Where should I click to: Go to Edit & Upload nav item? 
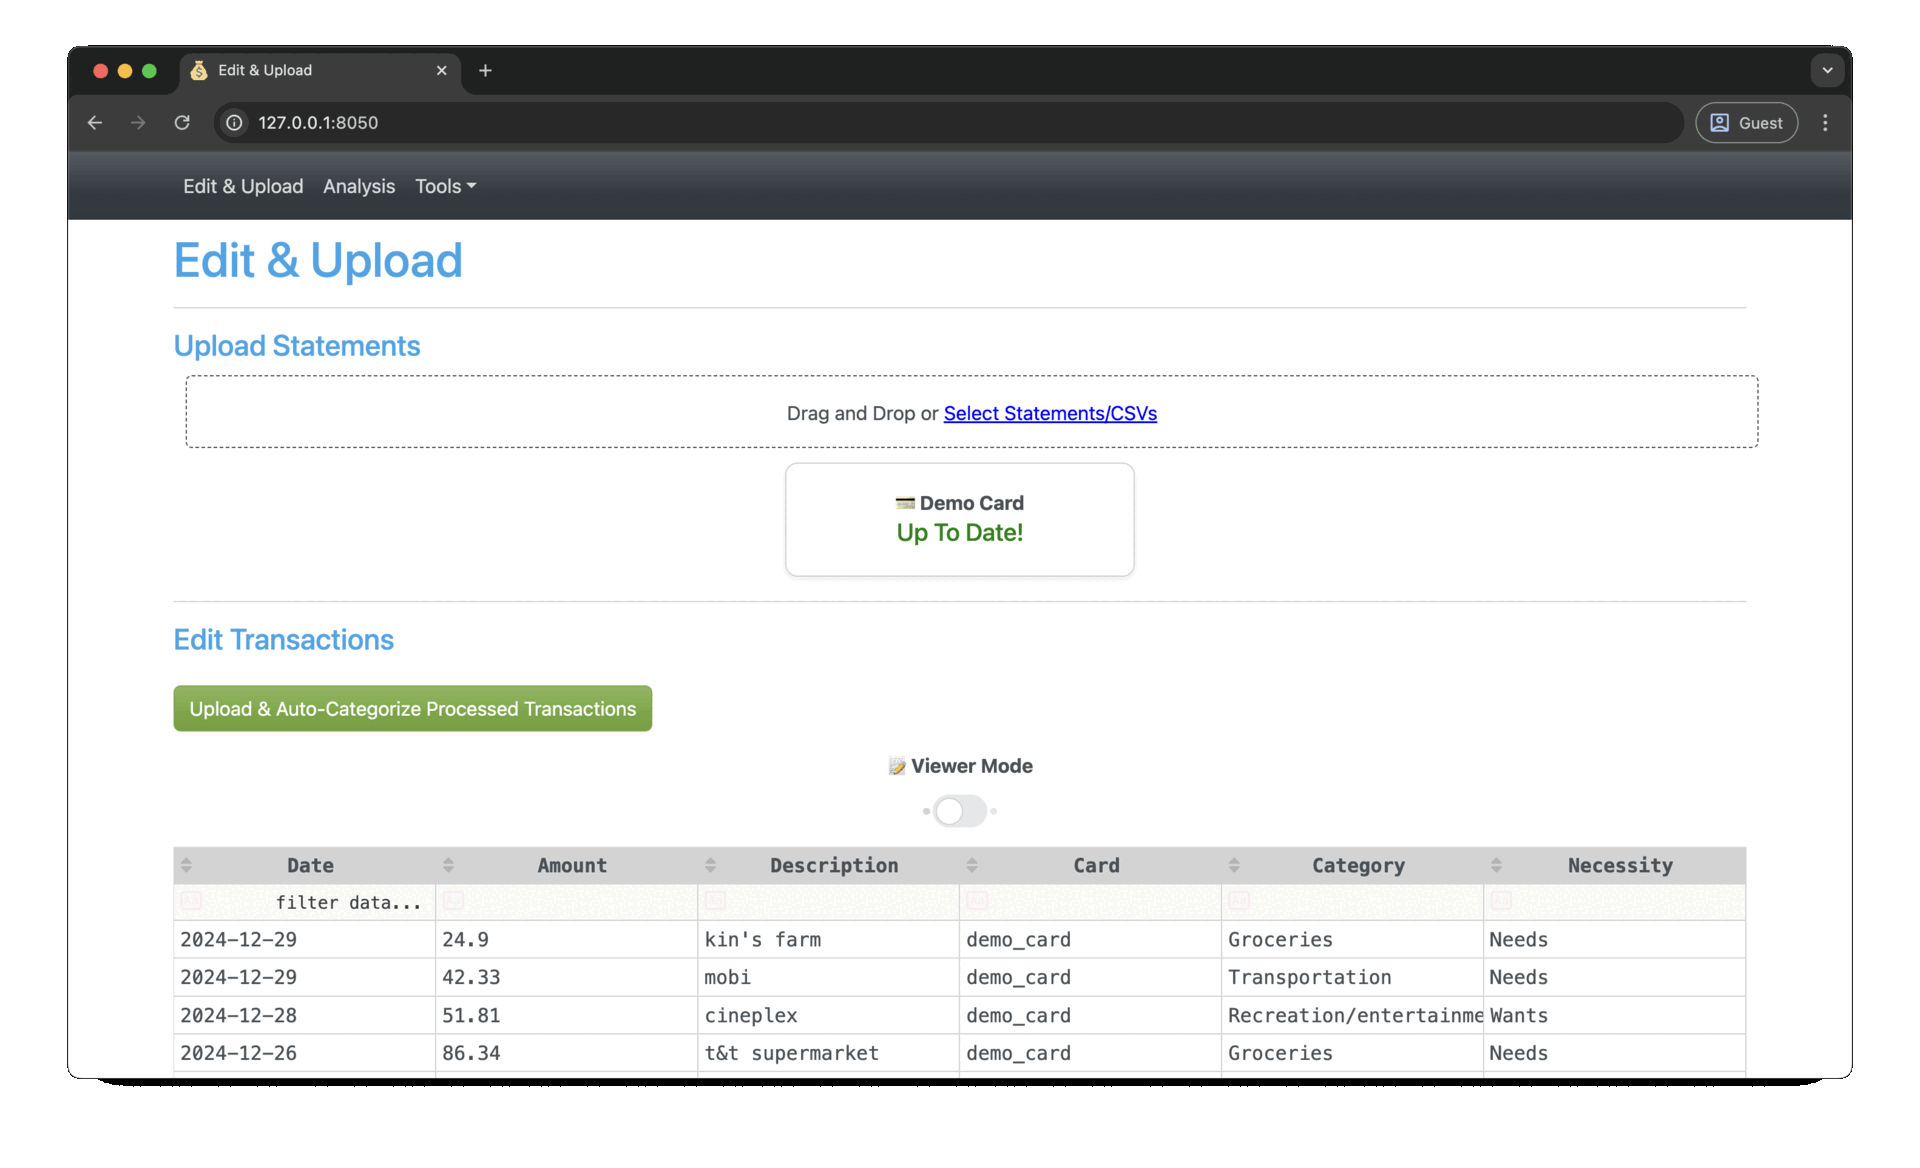(x=243, y=186)
